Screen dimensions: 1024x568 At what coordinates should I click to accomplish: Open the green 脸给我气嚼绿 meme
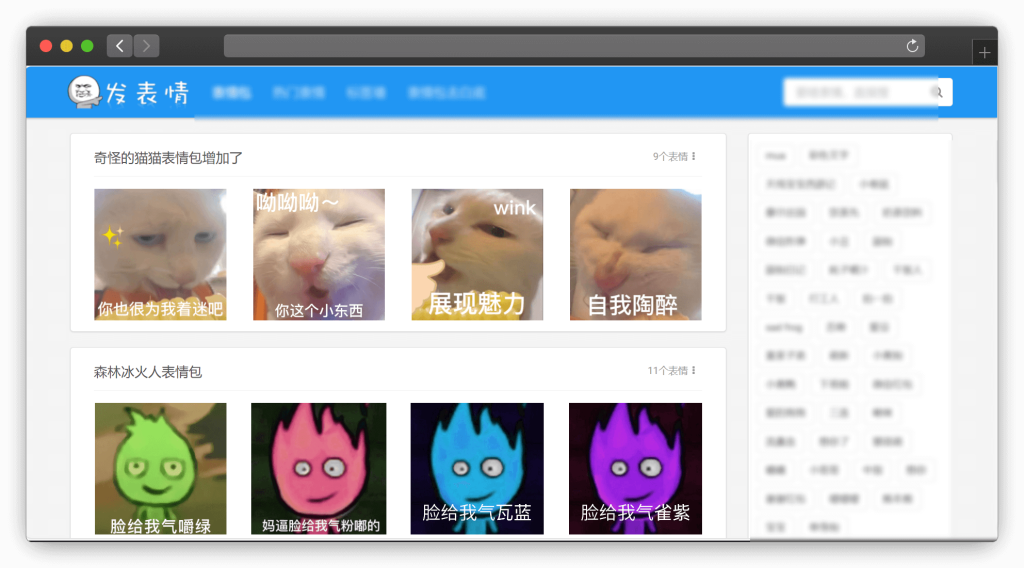(x=161, y=469)
